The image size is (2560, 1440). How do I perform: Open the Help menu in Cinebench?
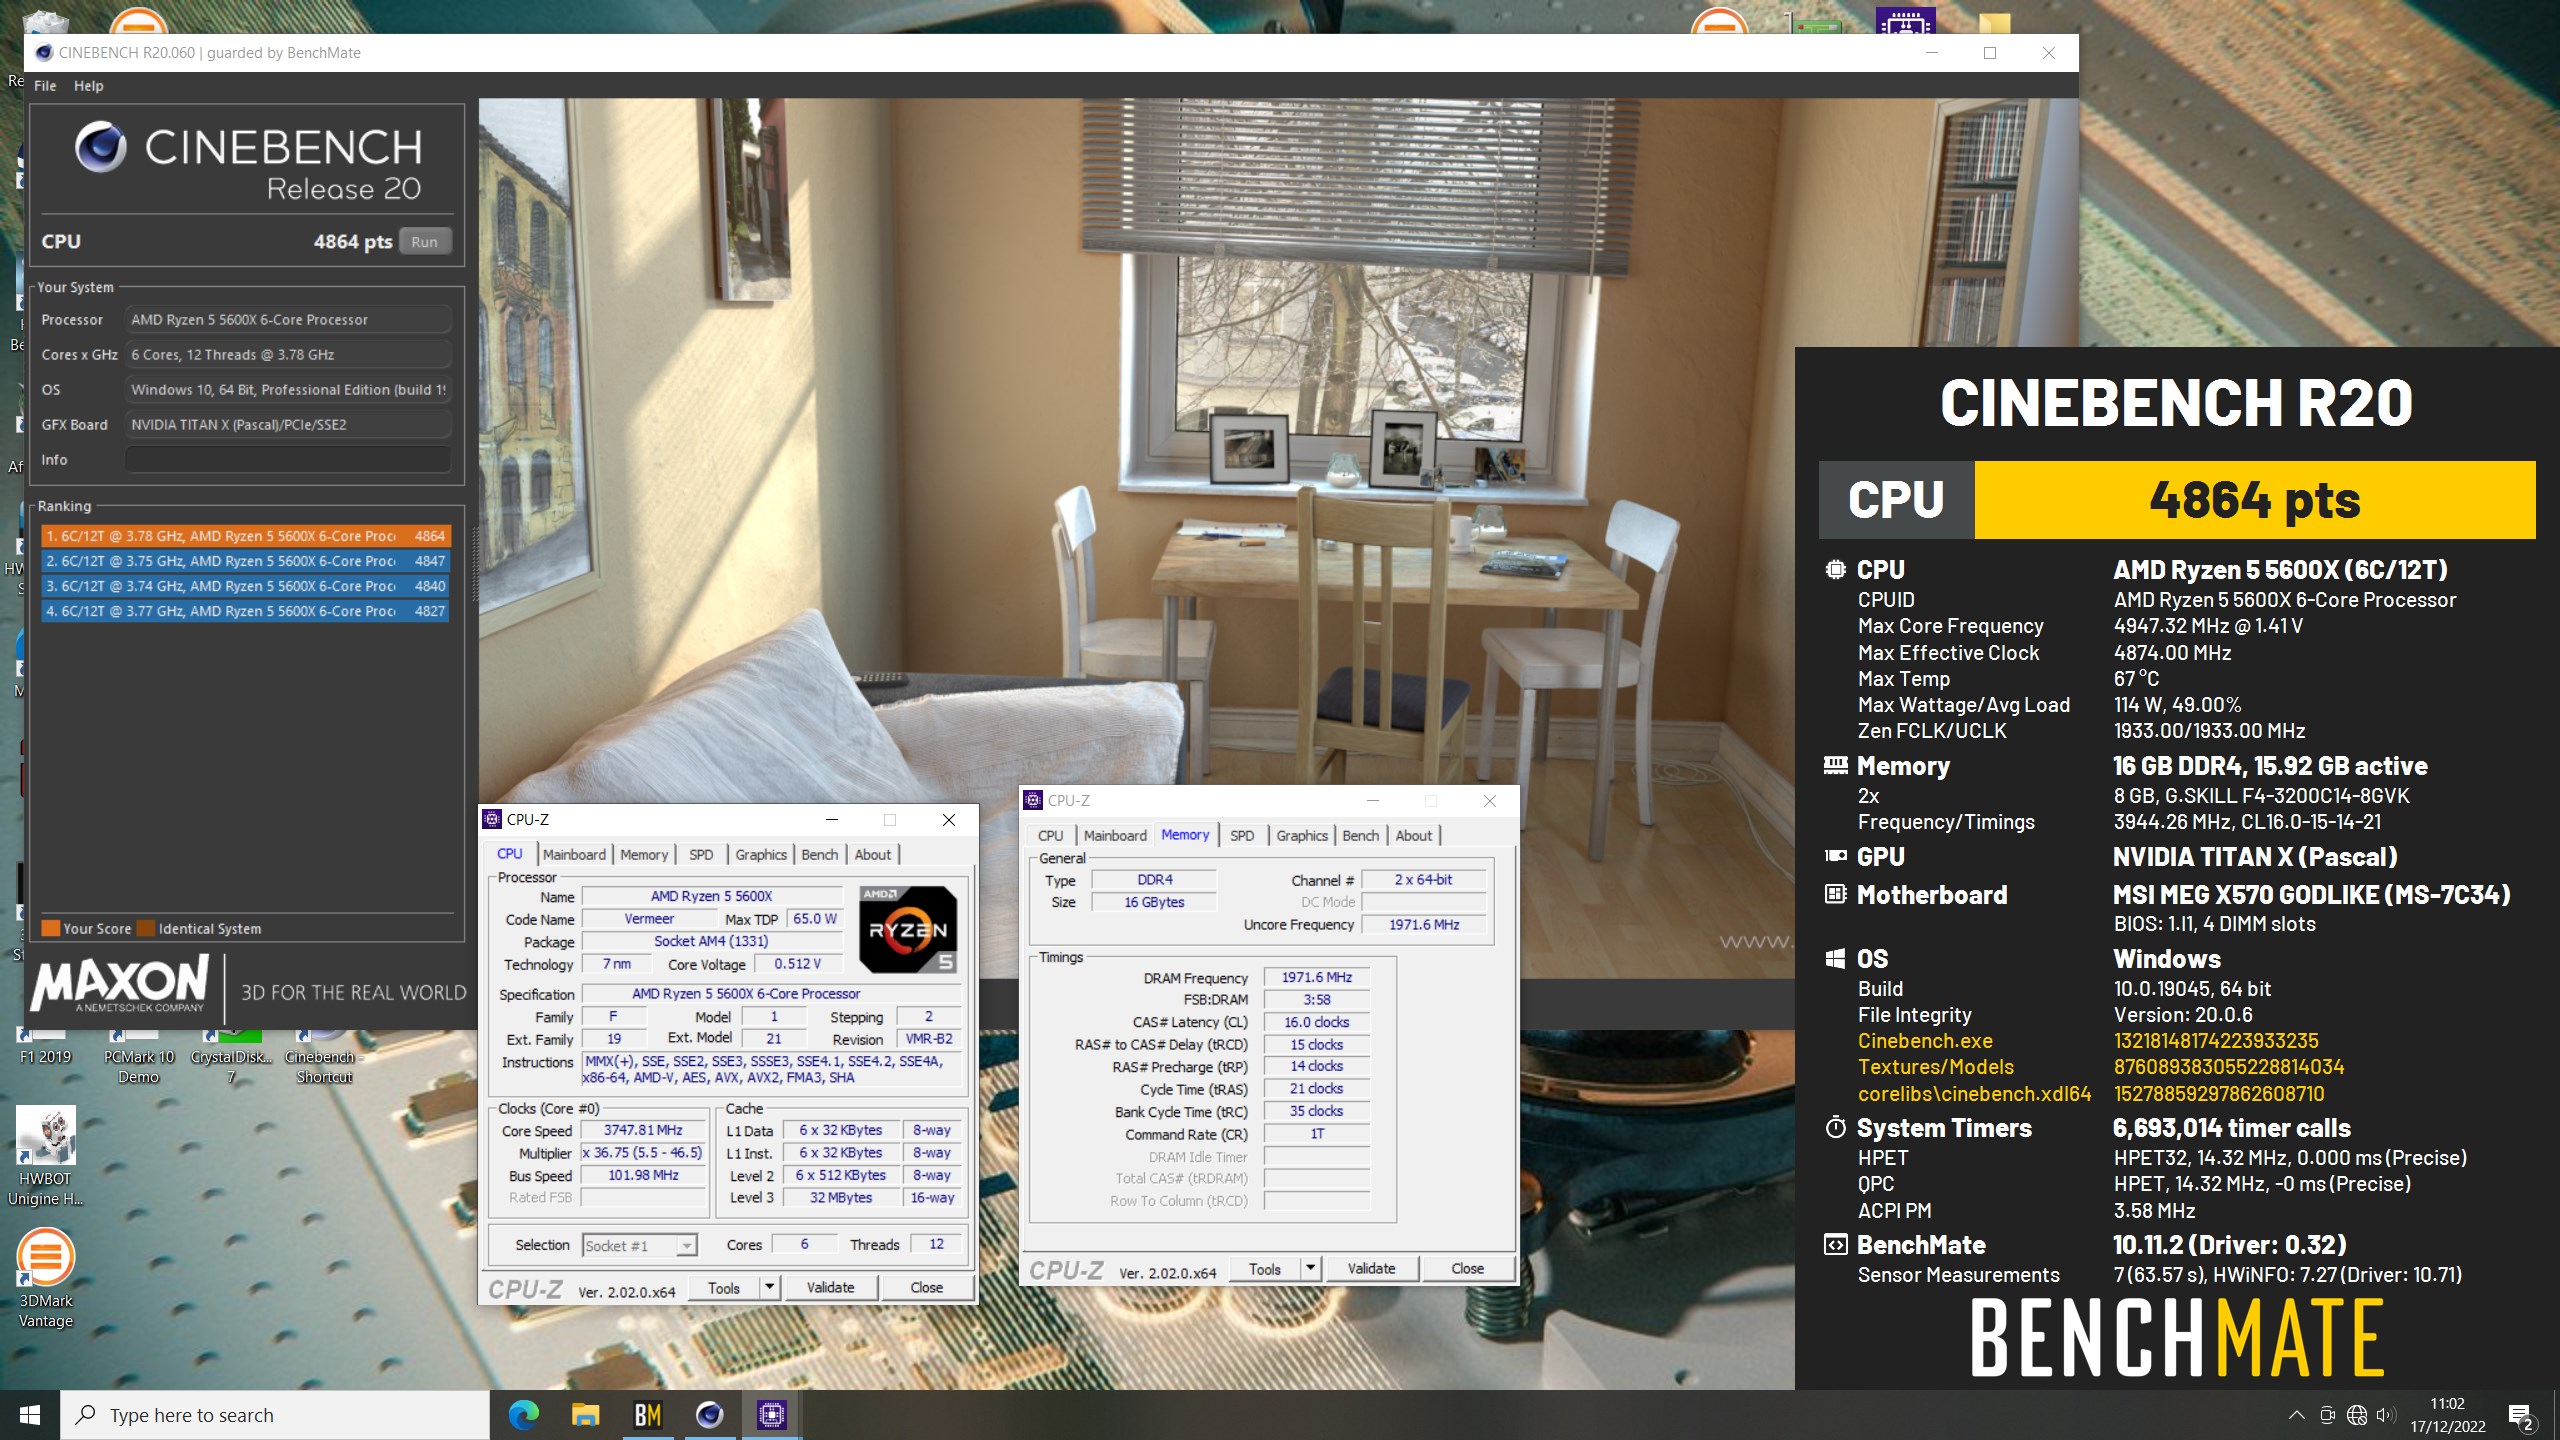[x=88, y=86]
